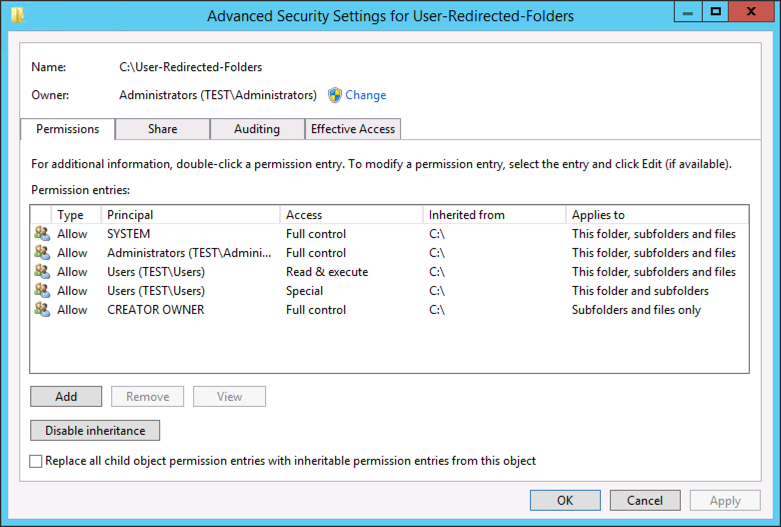The height and width of the screenshot is (527, 781).
Task: Open the Auditing tab
Action: tap(257, 129)
